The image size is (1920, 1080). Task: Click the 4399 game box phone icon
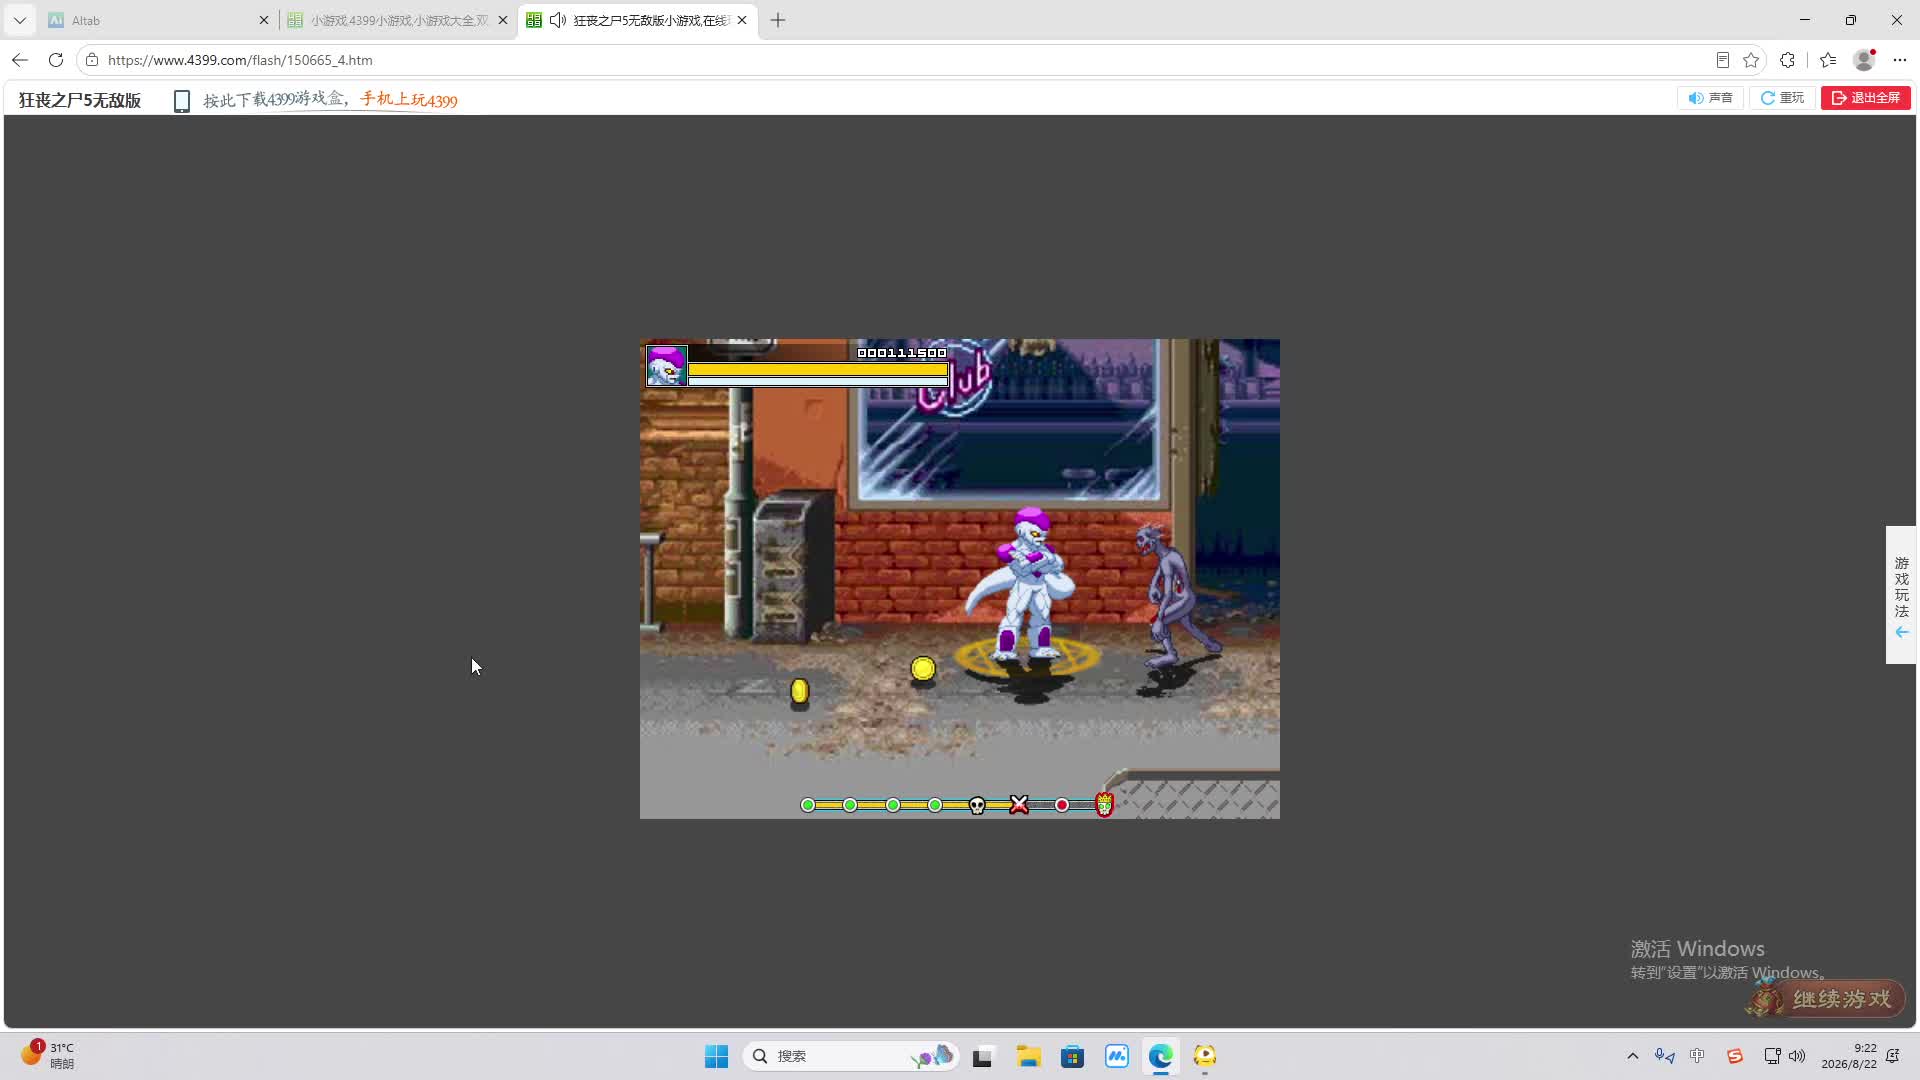[x=182, y=100]
